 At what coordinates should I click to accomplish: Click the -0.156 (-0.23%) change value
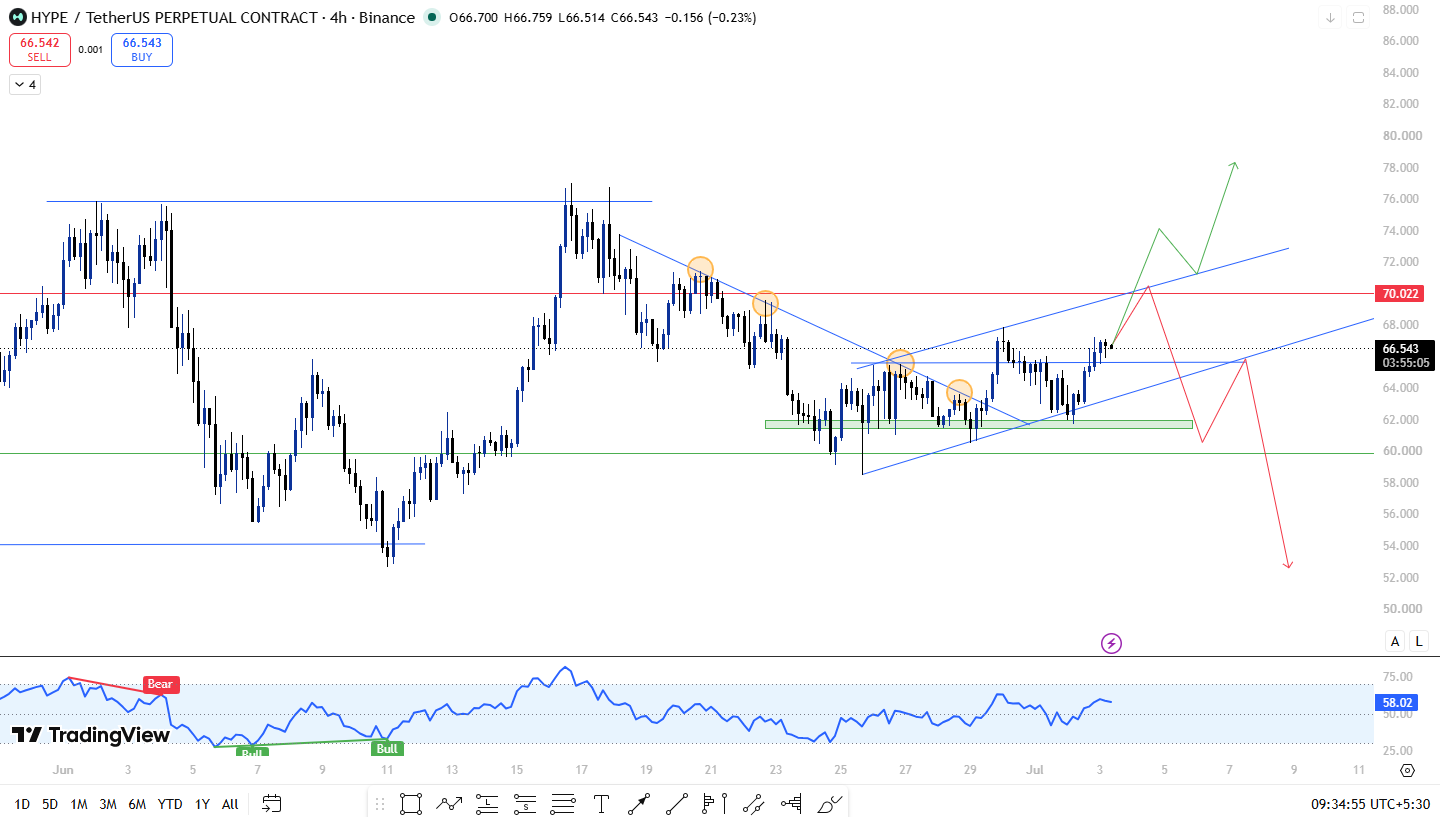tap(709, 17)
